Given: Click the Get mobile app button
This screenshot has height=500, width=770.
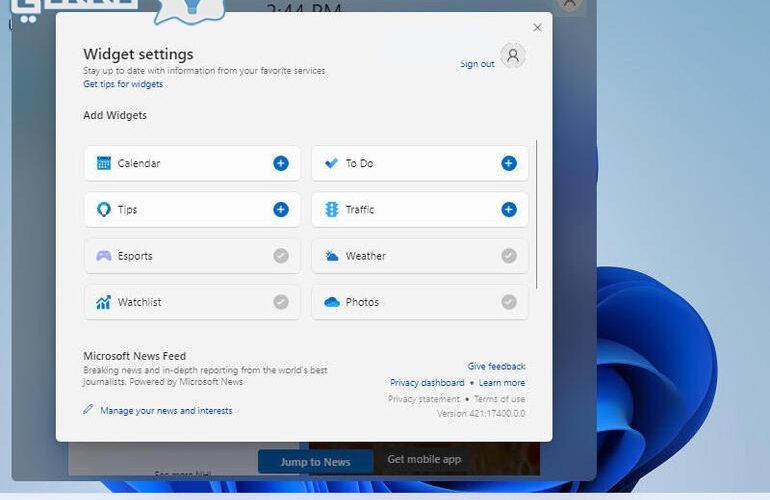Looking at the screenshot, I should pos(424,459).
